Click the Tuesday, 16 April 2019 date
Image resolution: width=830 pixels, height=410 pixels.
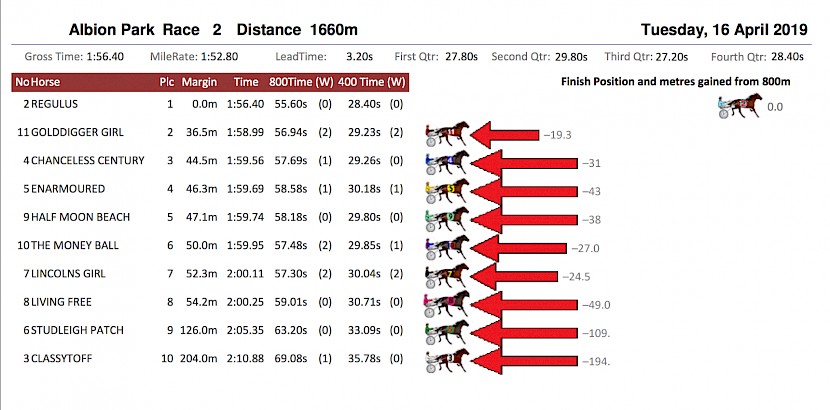[724, 30]
